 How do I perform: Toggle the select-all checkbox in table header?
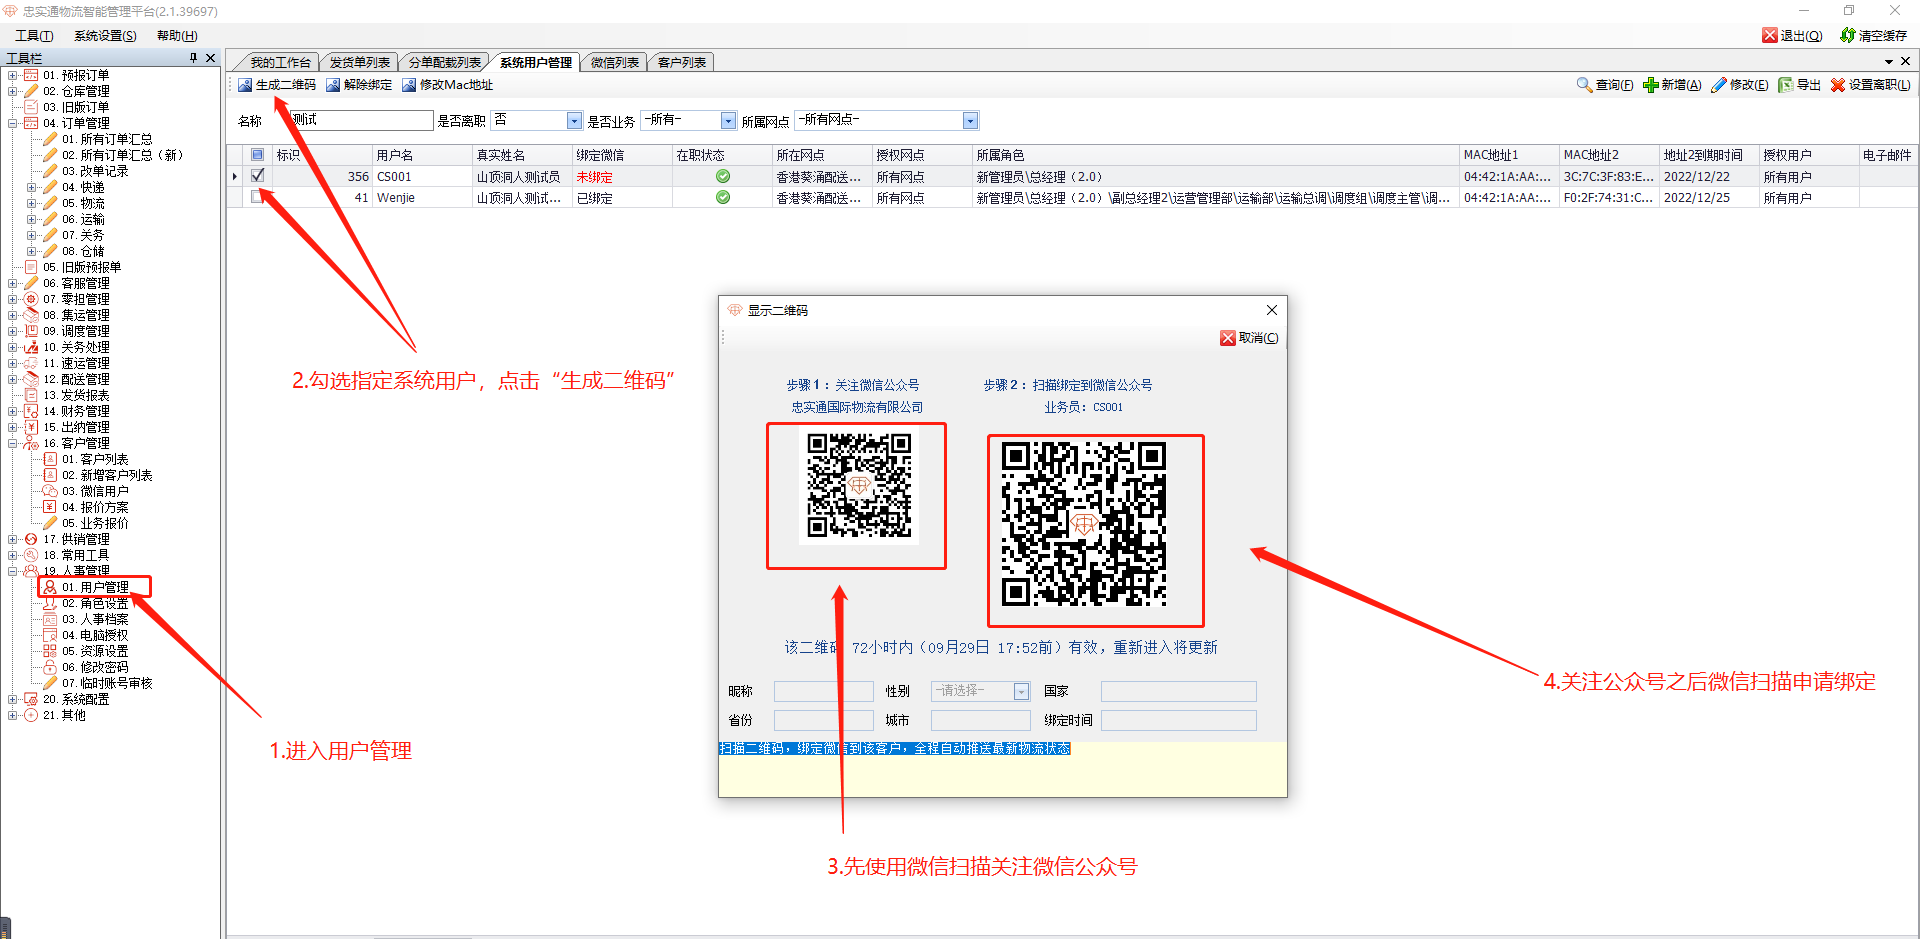pos(258,155)
